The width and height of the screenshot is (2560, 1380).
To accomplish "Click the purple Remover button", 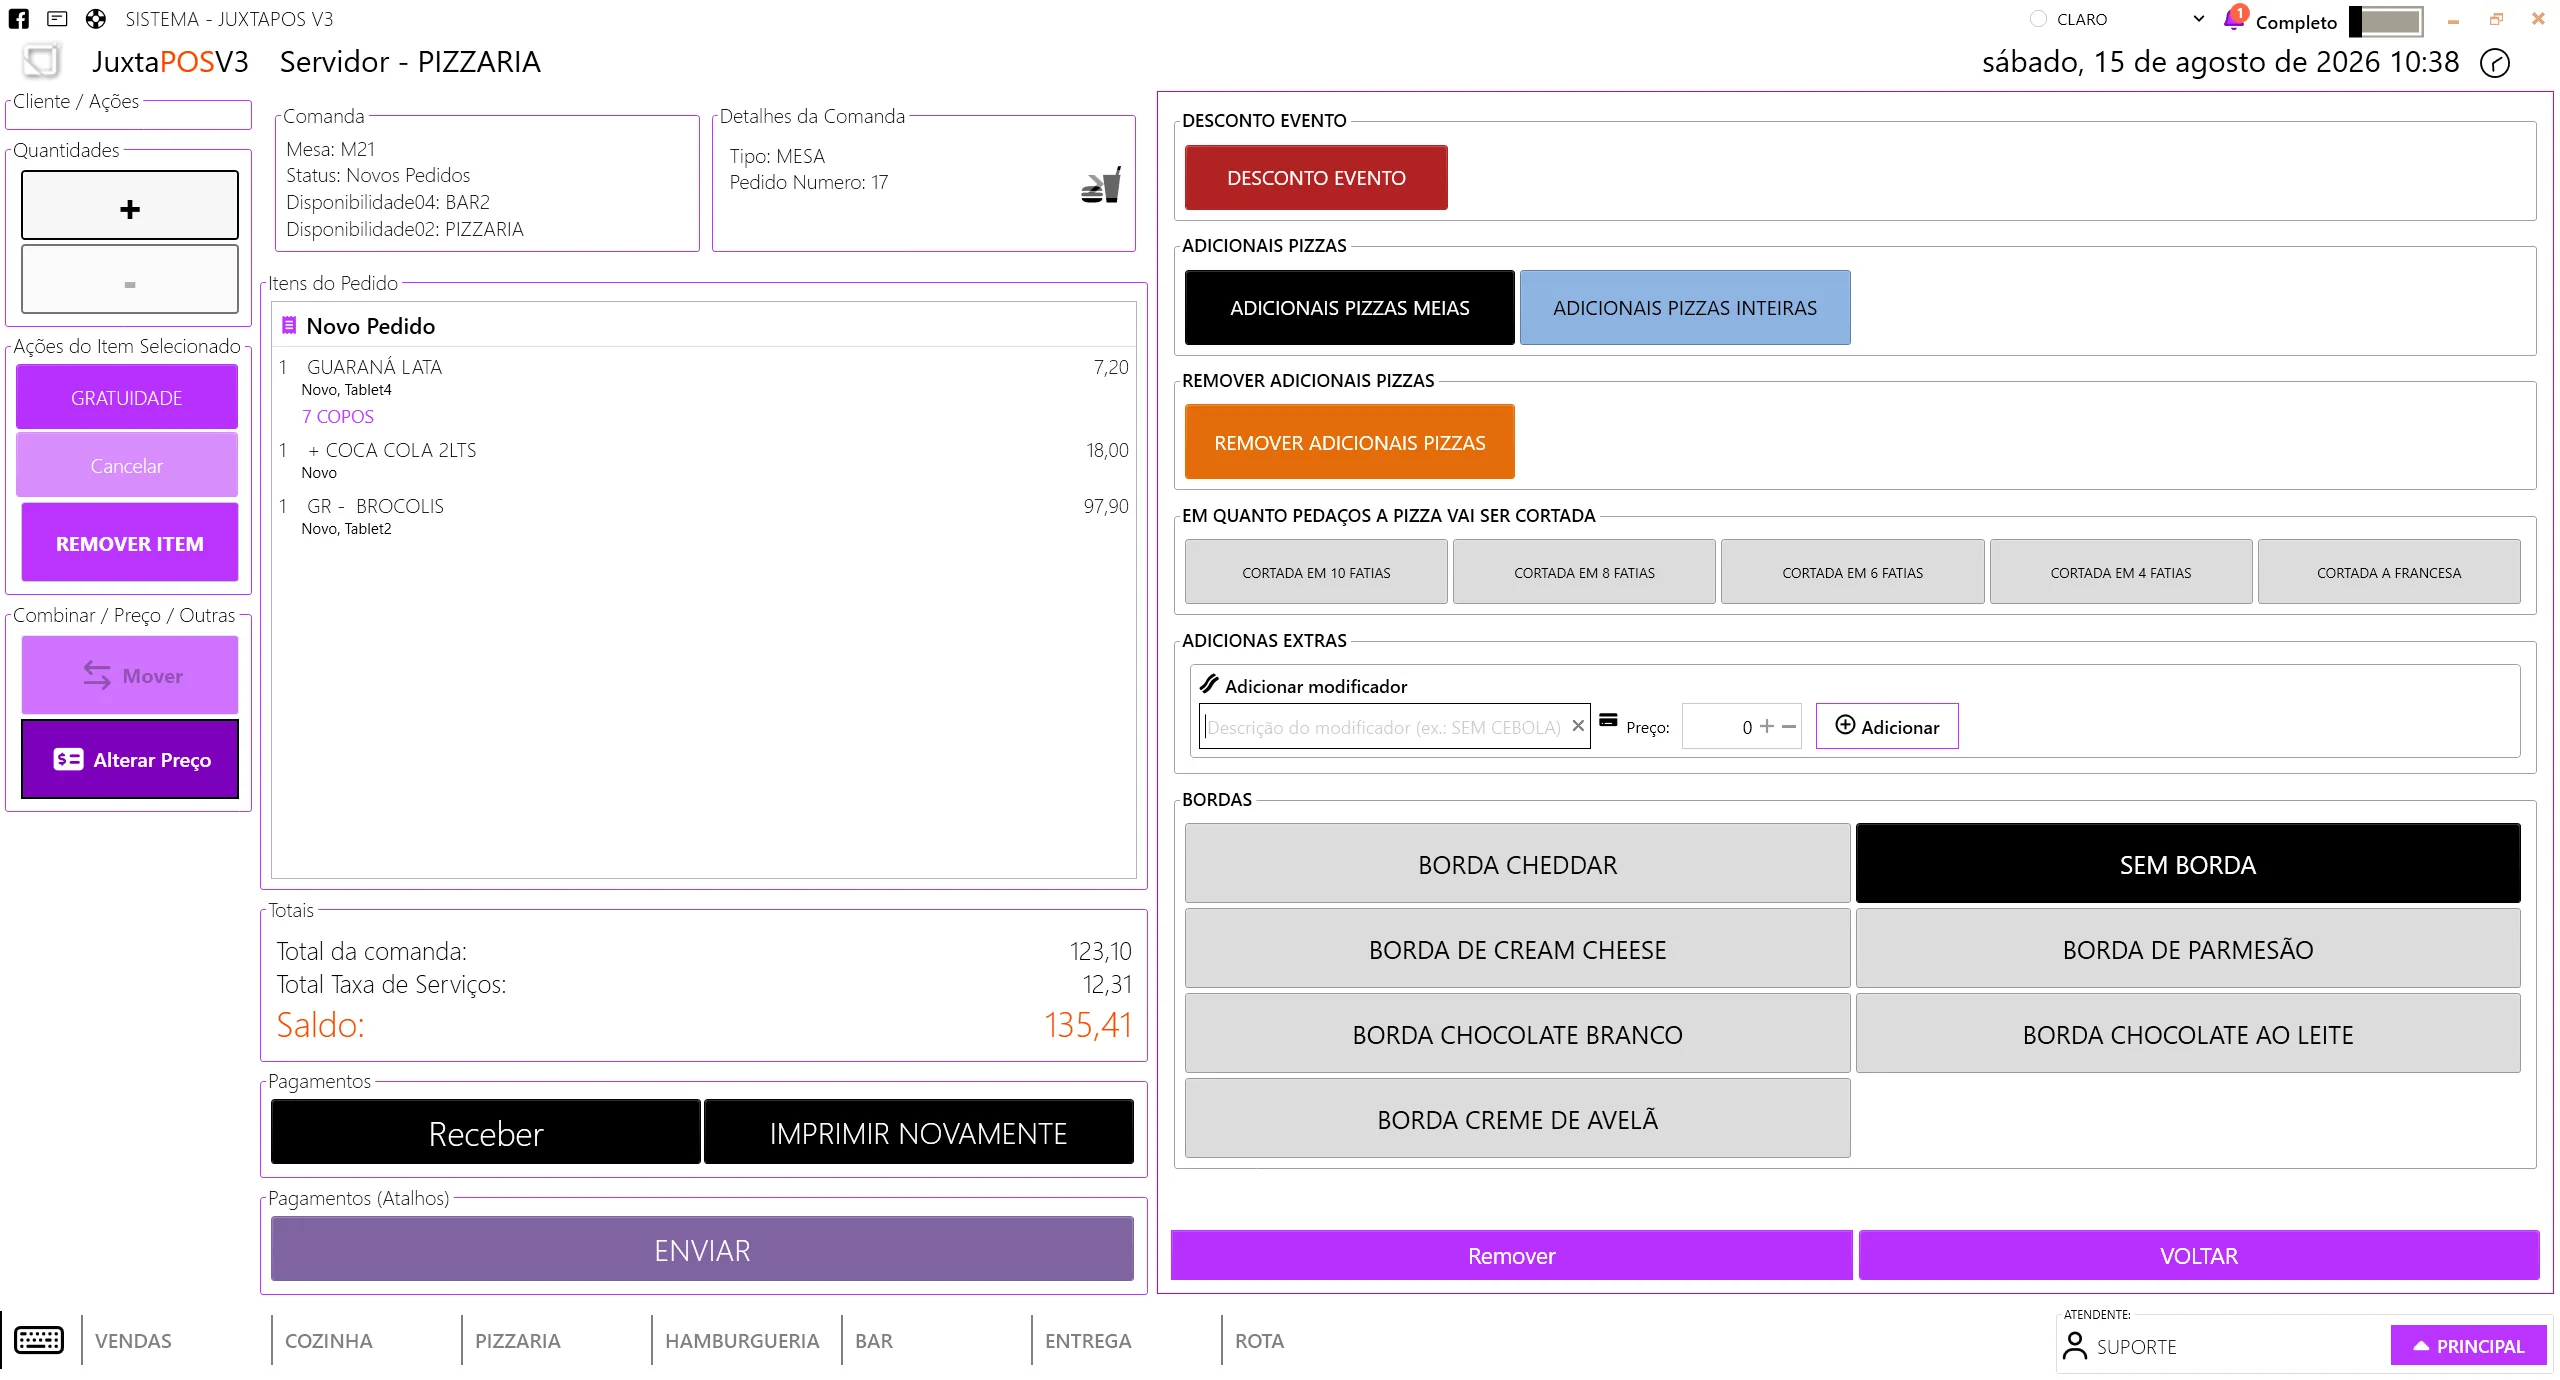I will click(1511, 1255).
